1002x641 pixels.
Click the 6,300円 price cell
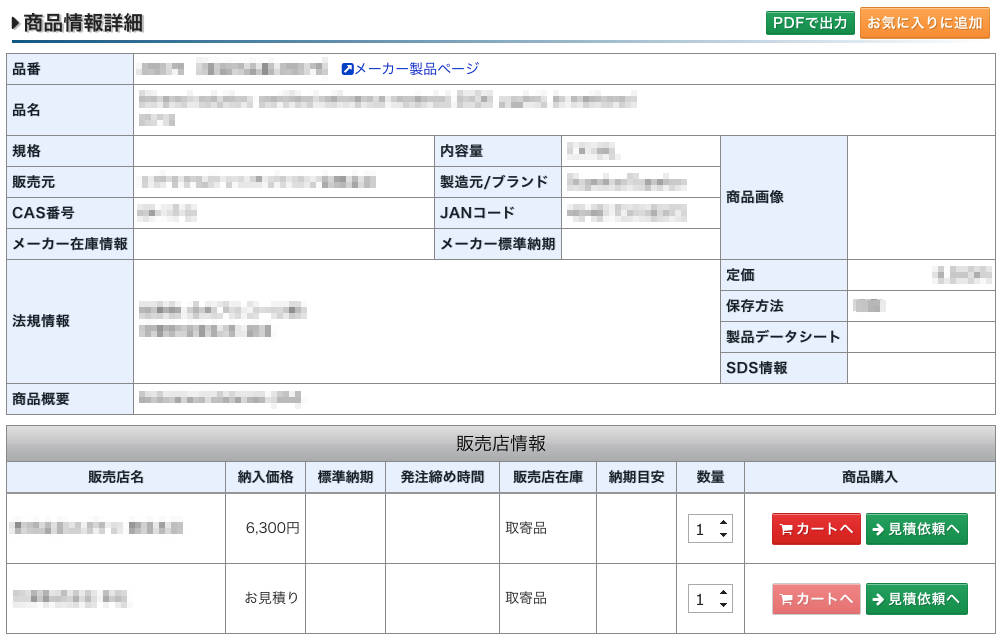click(x=265, y=528)
